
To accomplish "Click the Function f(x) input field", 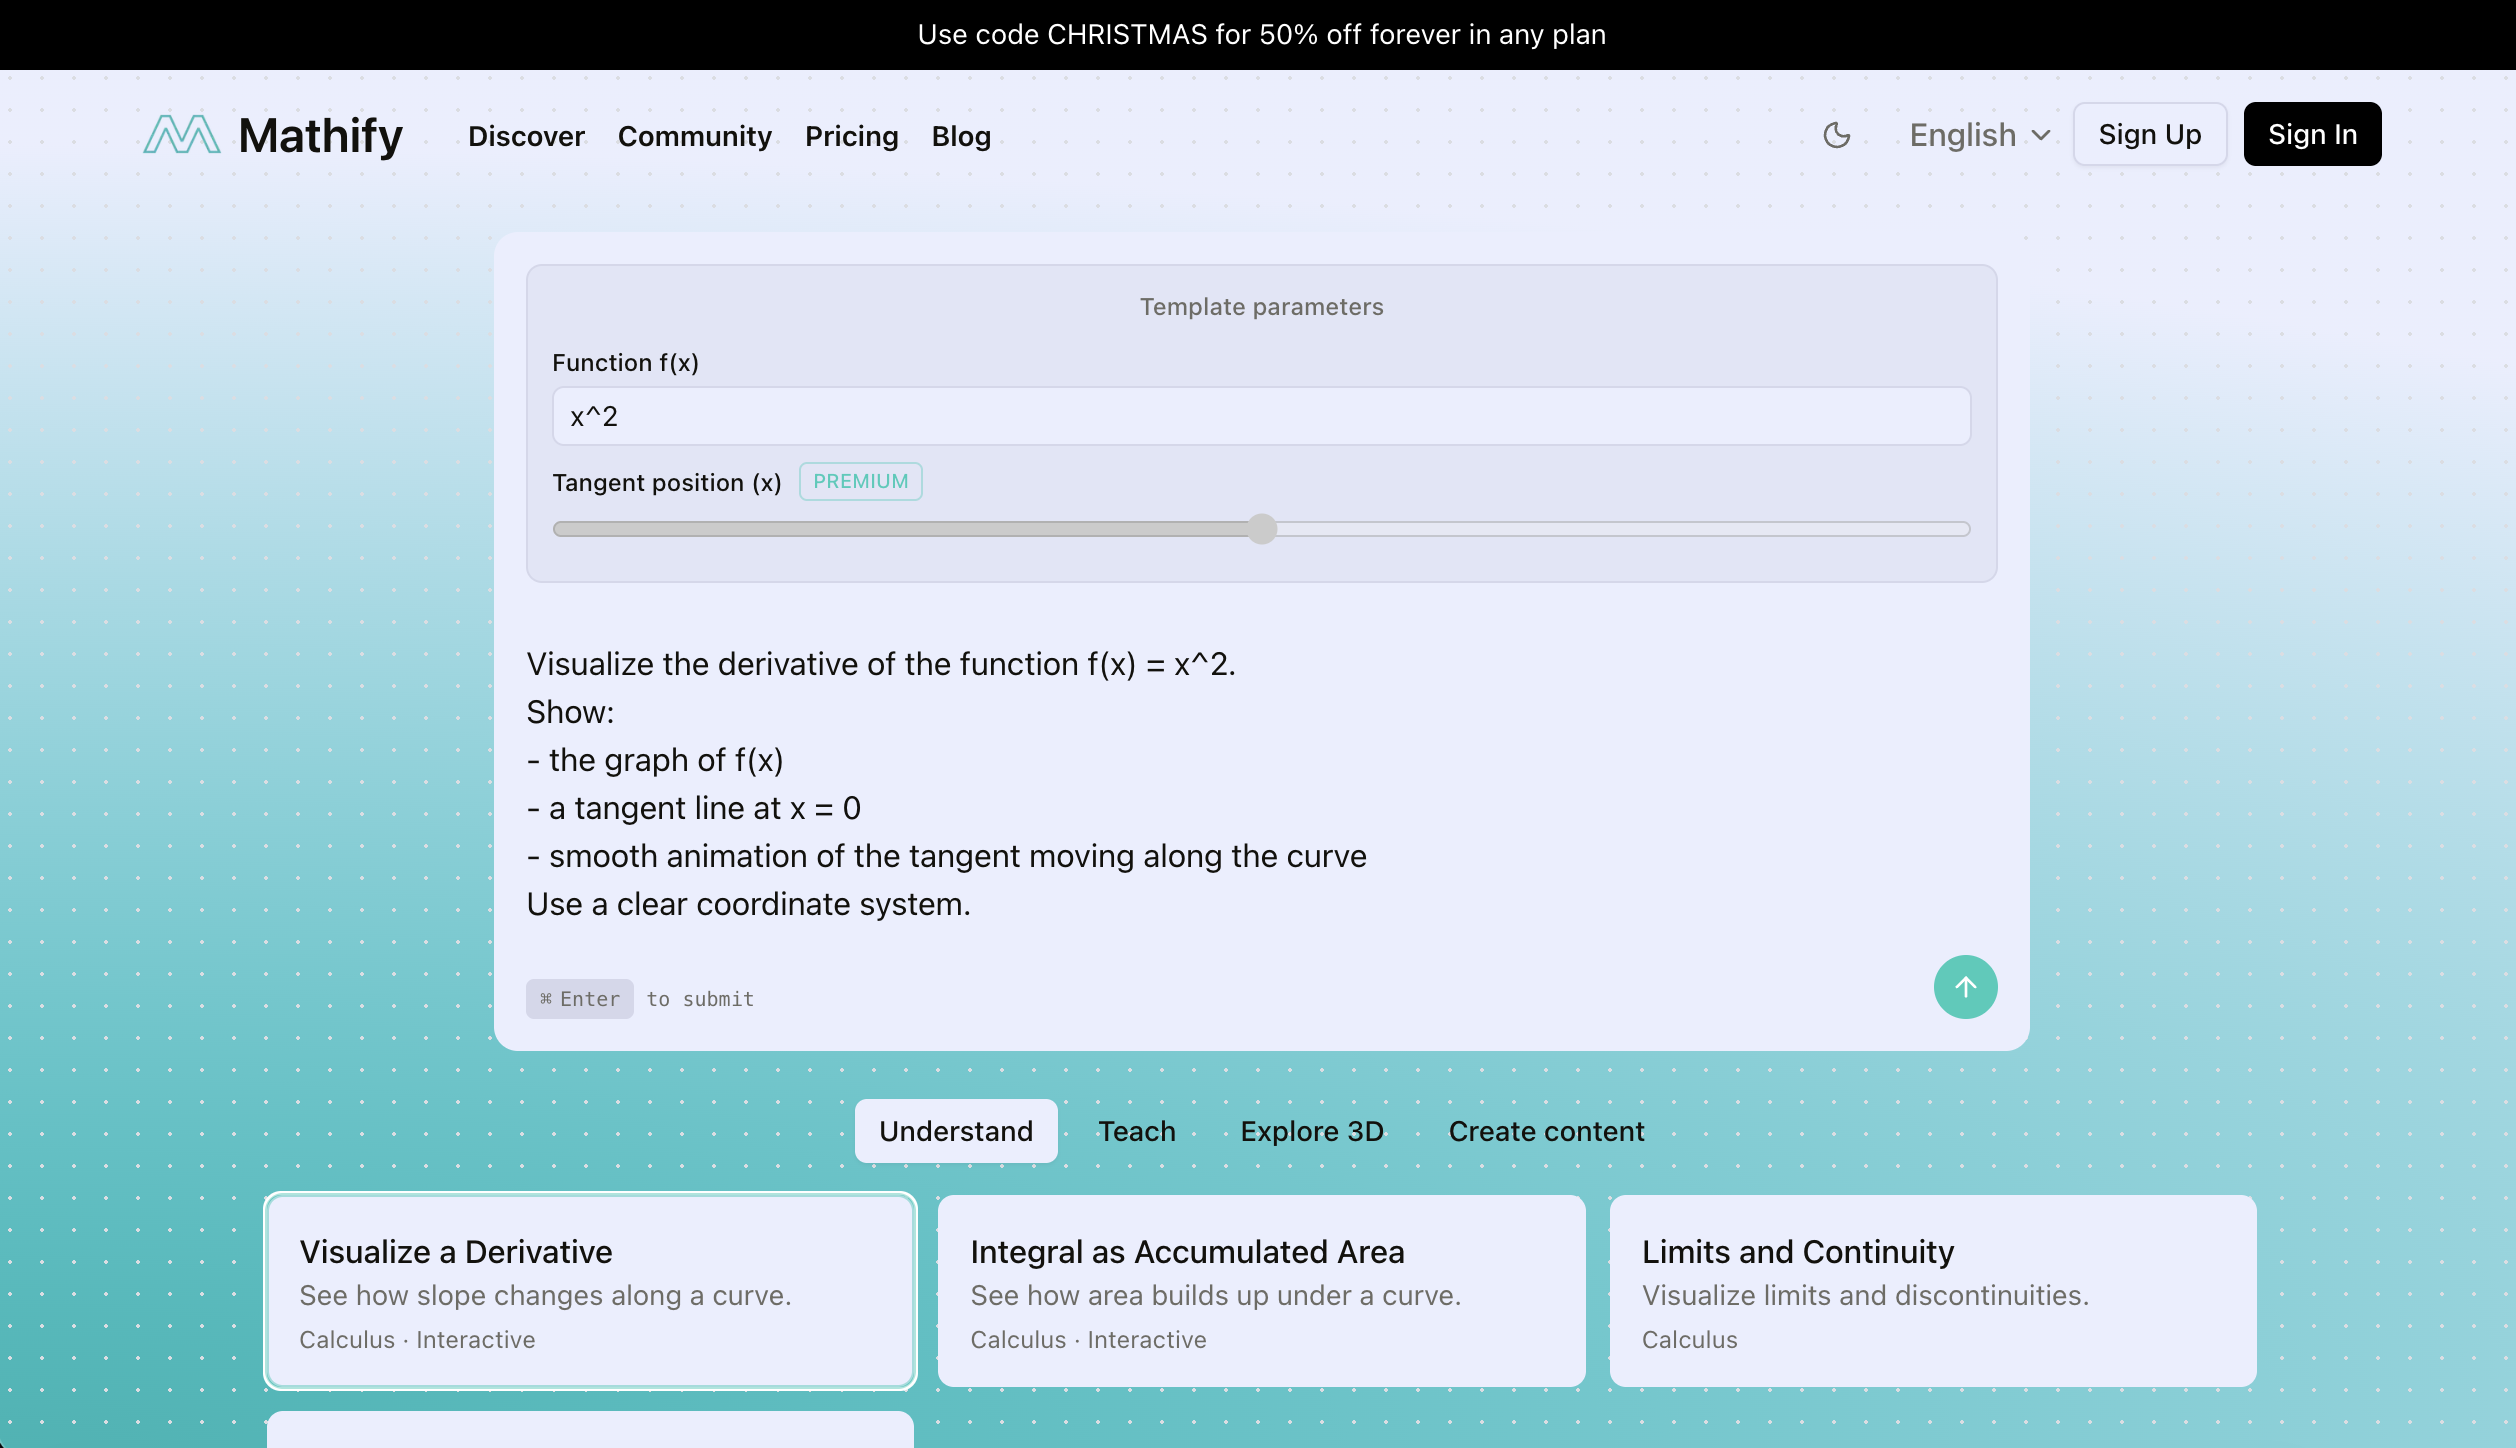I will (x=1260, y=416).
